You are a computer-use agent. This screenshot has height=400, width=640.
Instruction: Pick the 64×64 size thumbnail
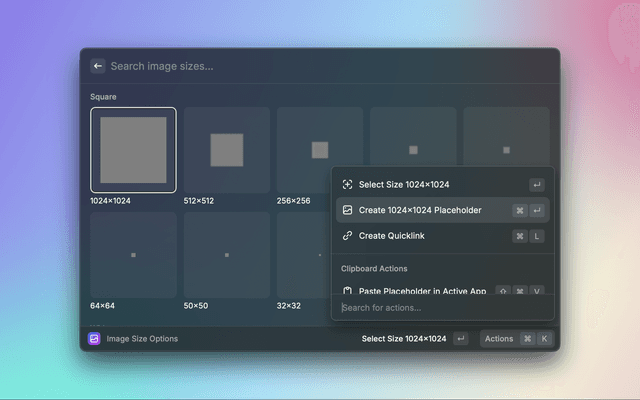(x=133, y=255)
